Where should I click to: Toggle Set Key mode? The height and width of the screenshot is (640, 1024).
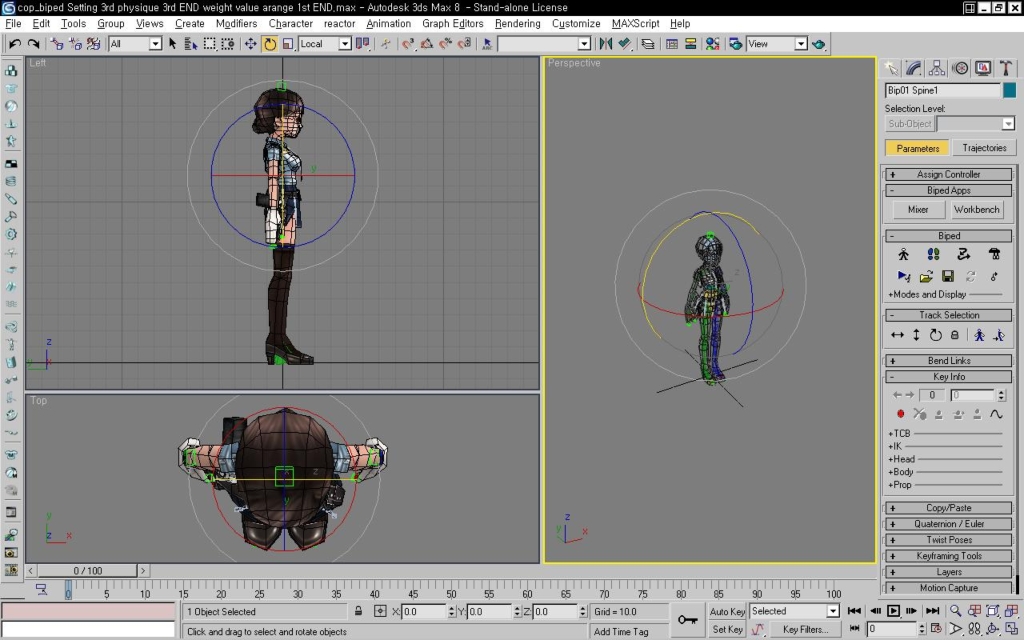tap(727, 629)
